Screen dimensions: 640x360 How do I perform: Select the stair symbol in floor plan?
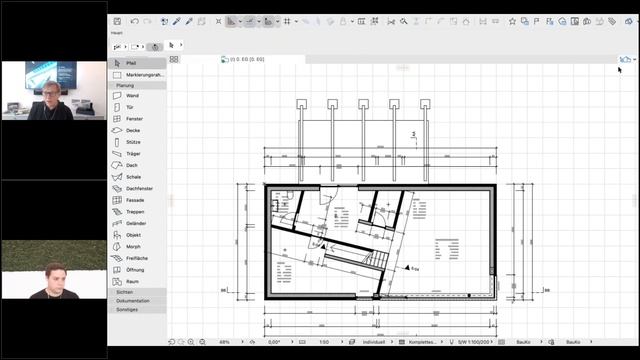click(x=378, y=260)
